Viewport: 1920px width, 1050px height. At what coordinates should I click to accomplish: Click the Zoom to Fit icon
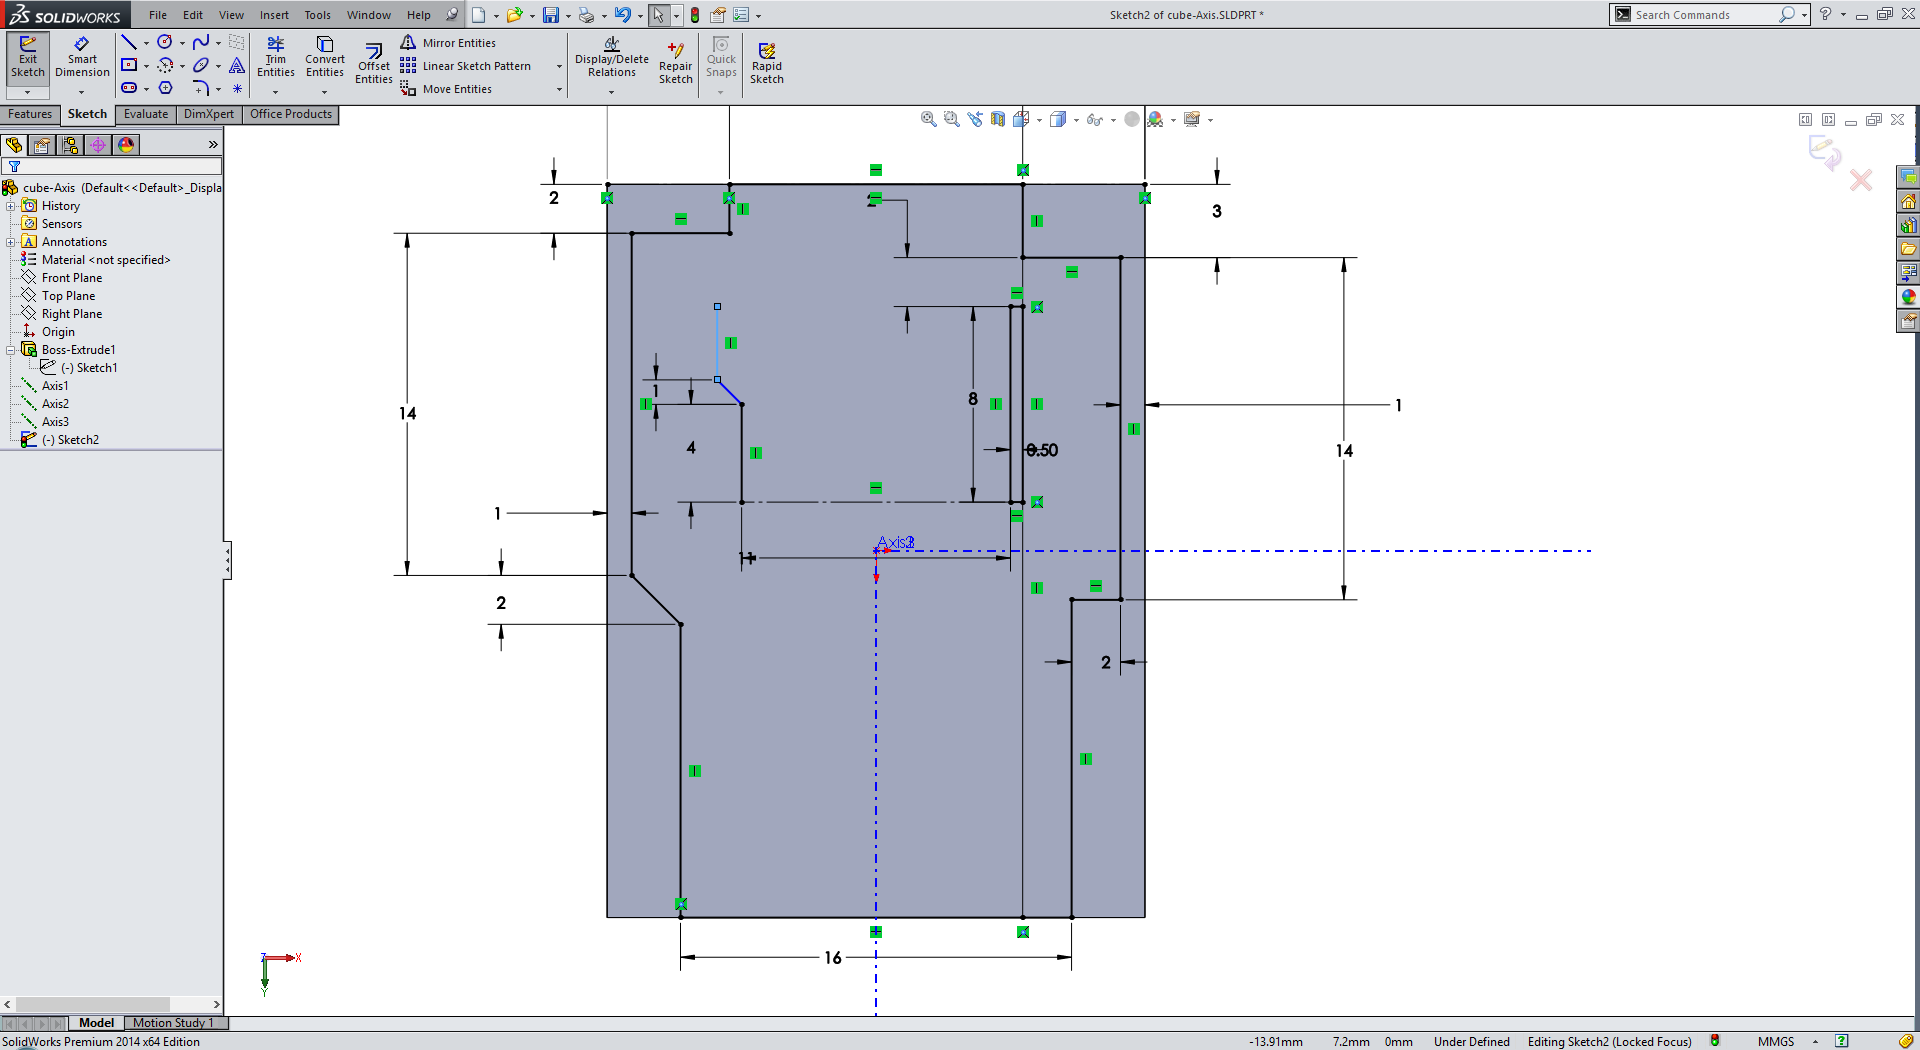[929, 119]
